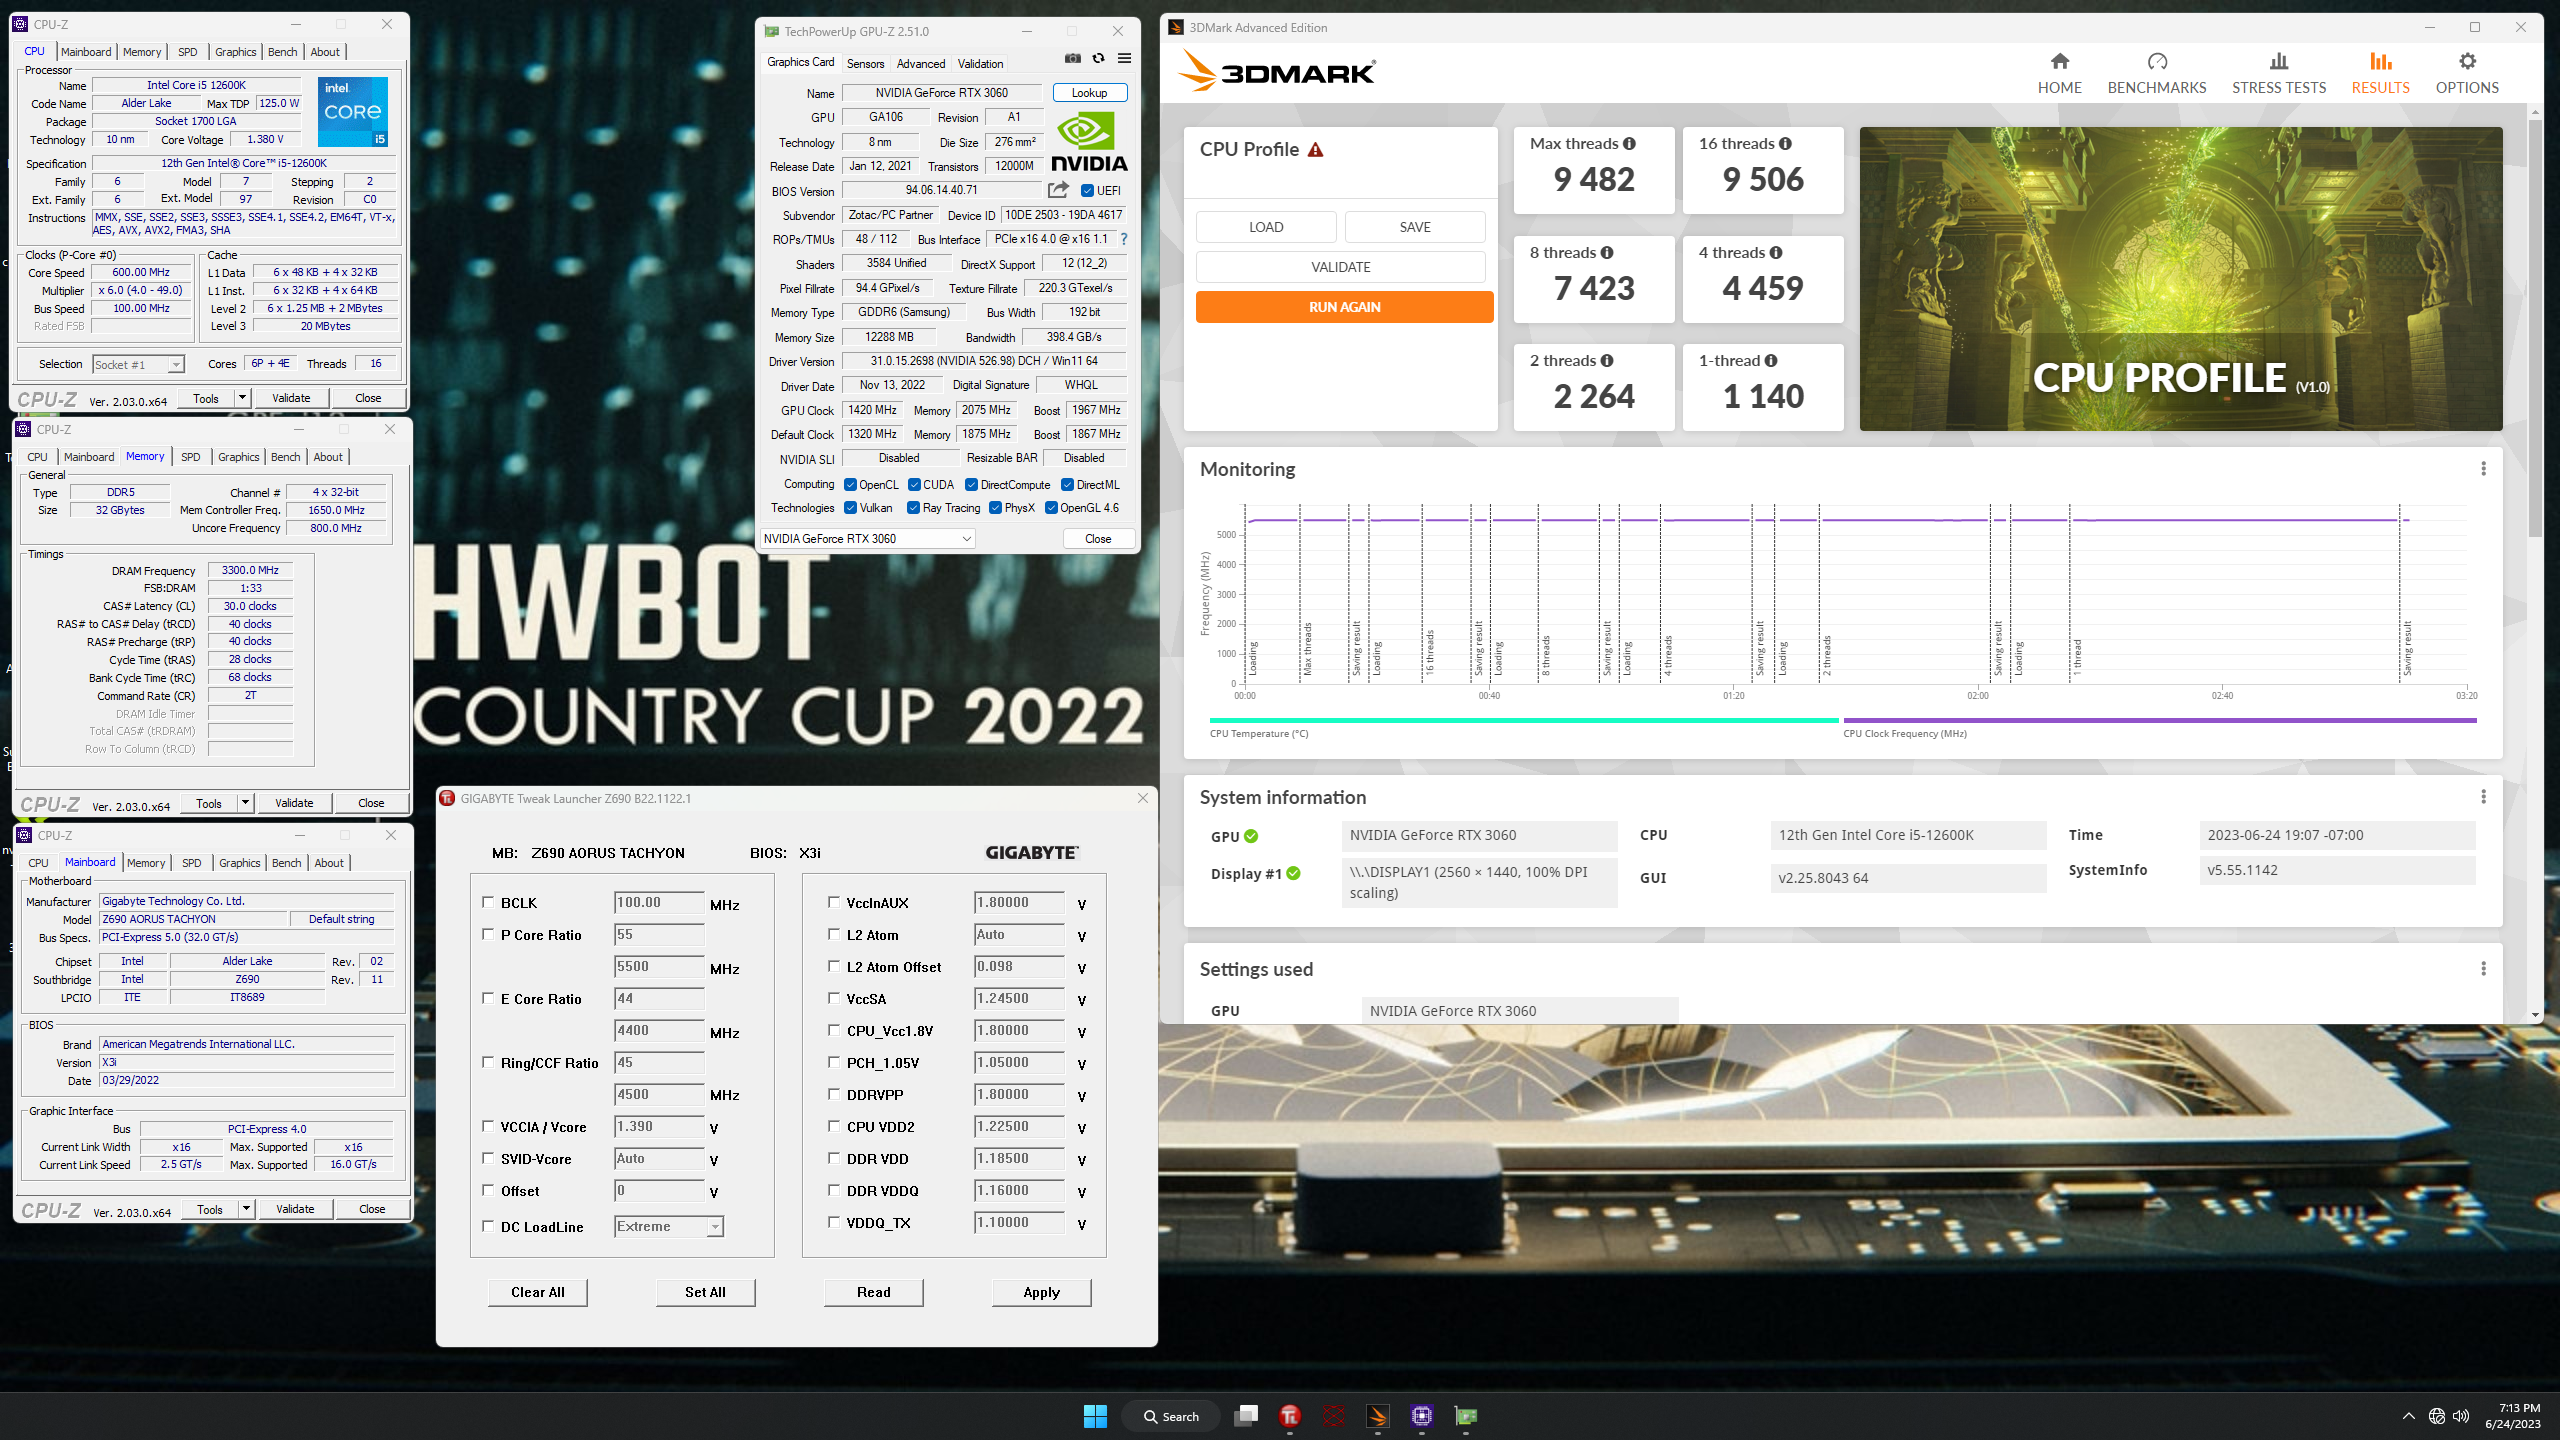2560x1440 pixels.
Task: Click CPU Temperature teal legend bar
Action: point(1524,720)
